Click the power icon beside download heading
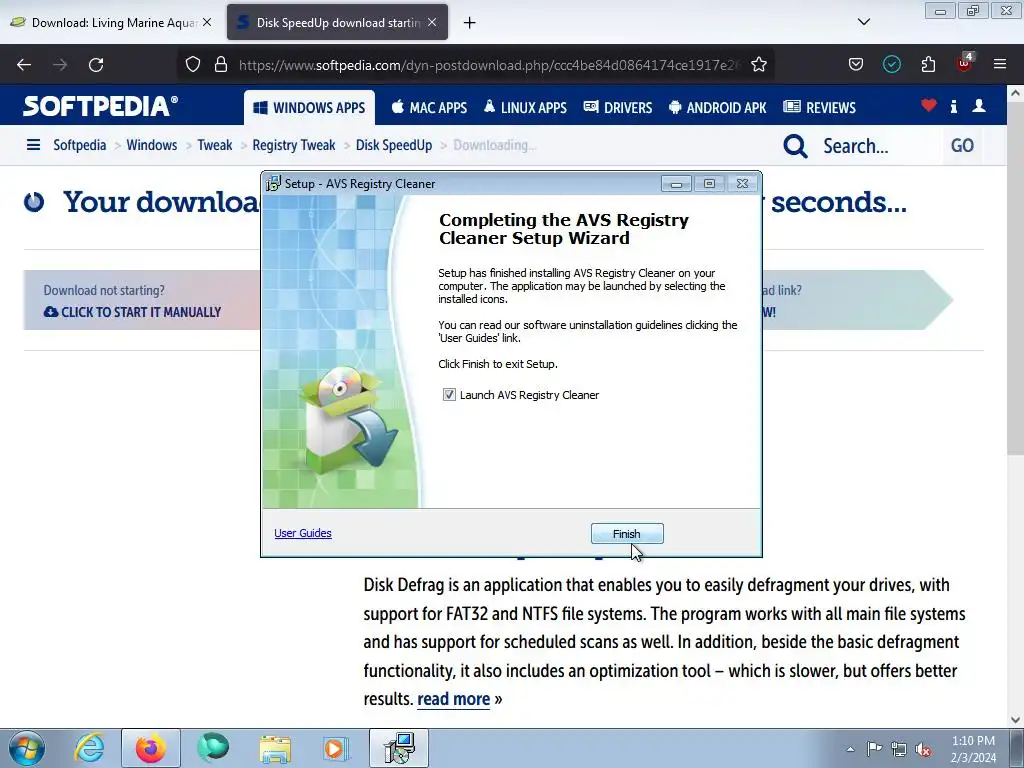The height and width of the screenshot is (768, 1024). tap(34, 202)
